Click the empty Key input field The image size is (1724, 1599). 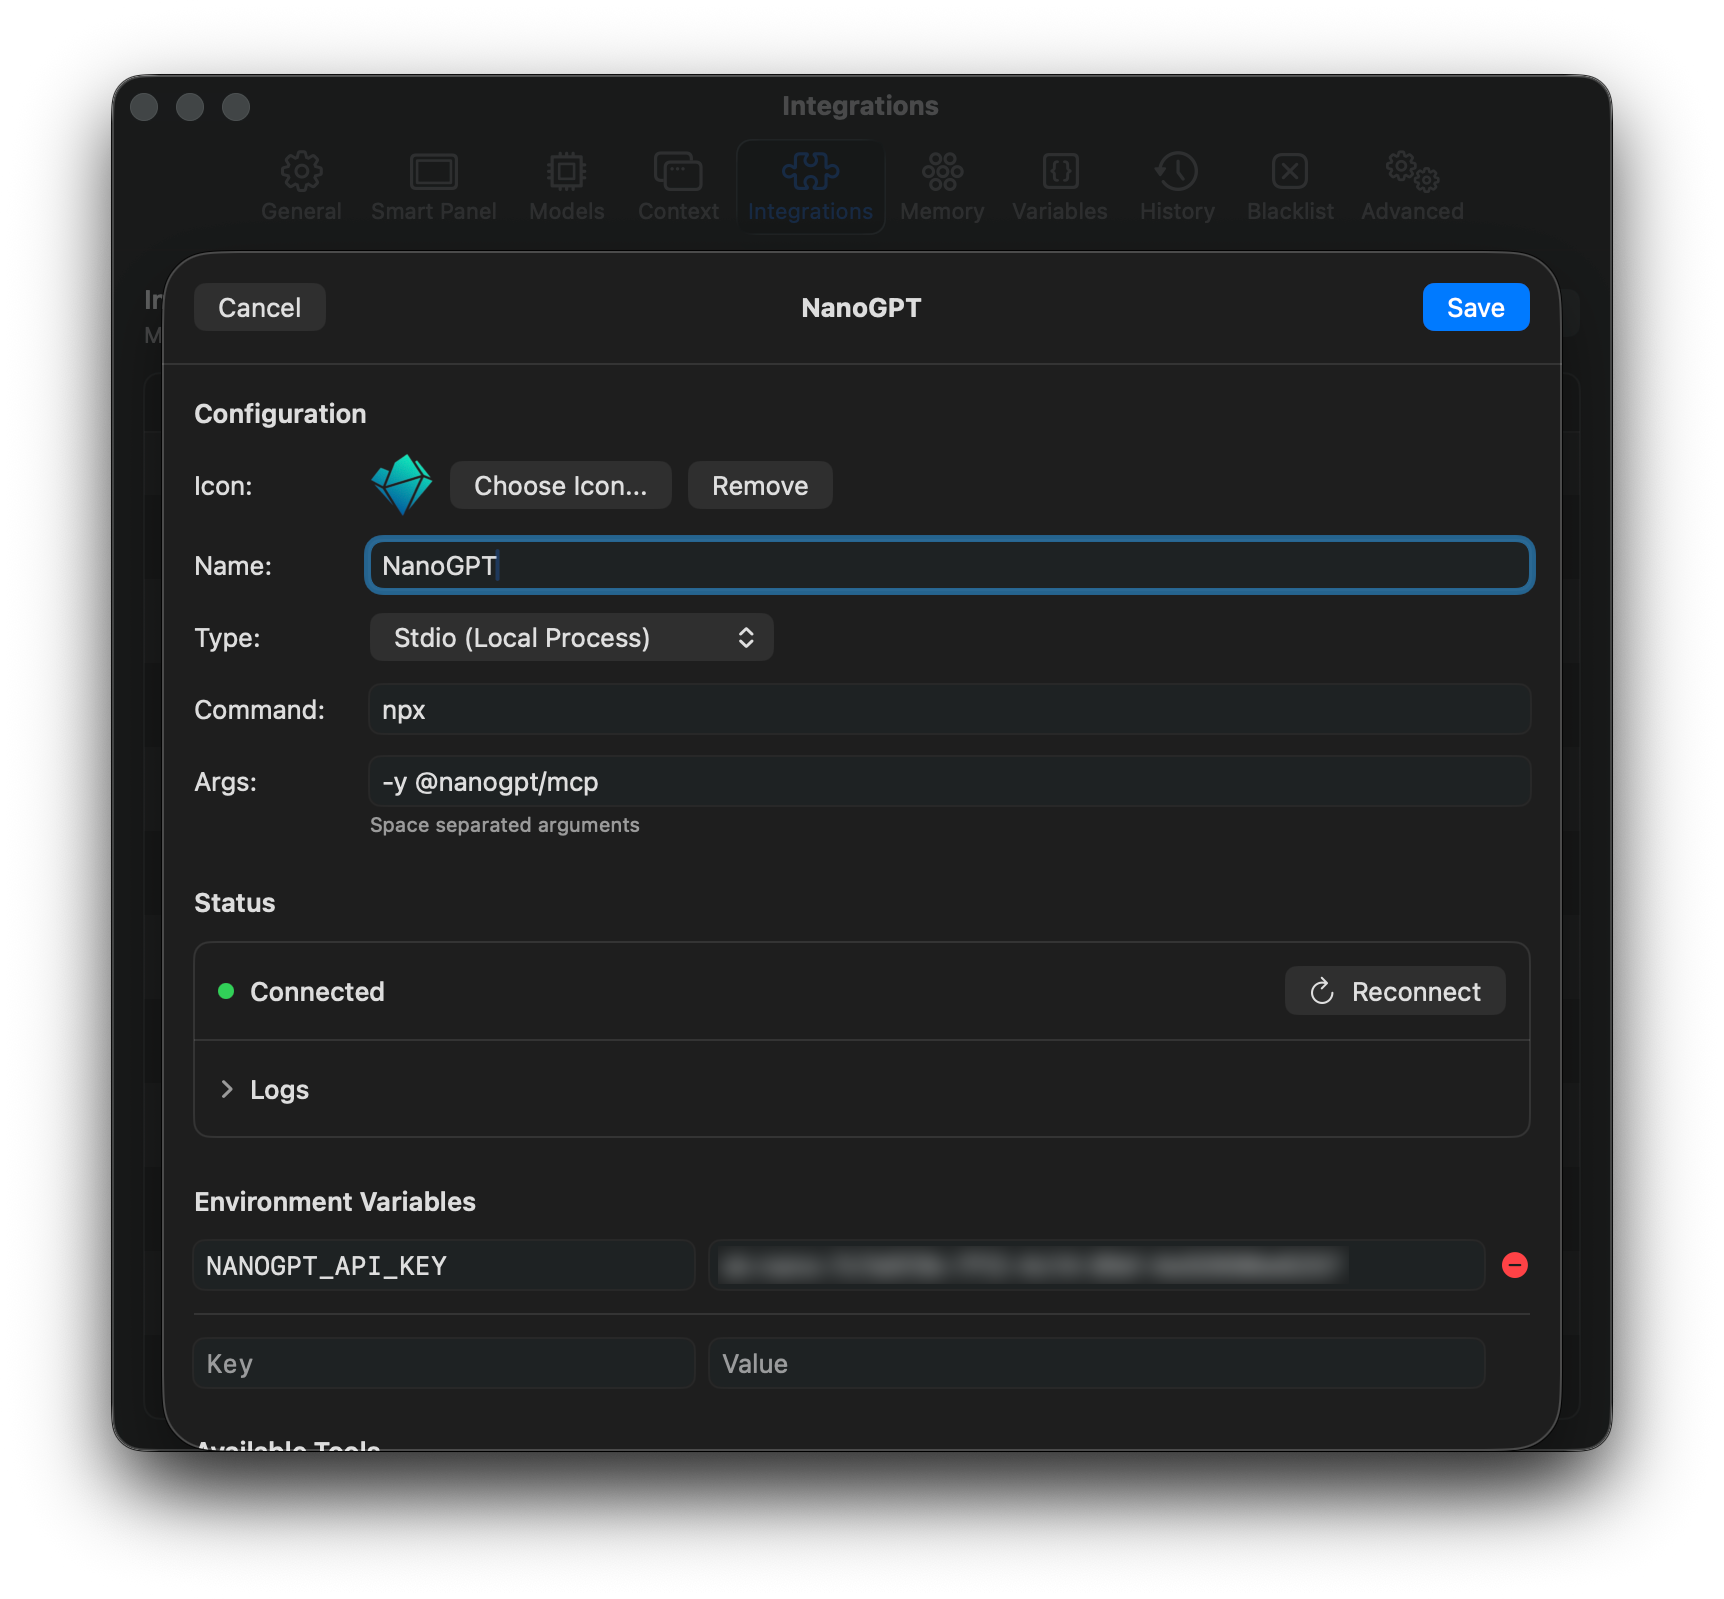444,1363
